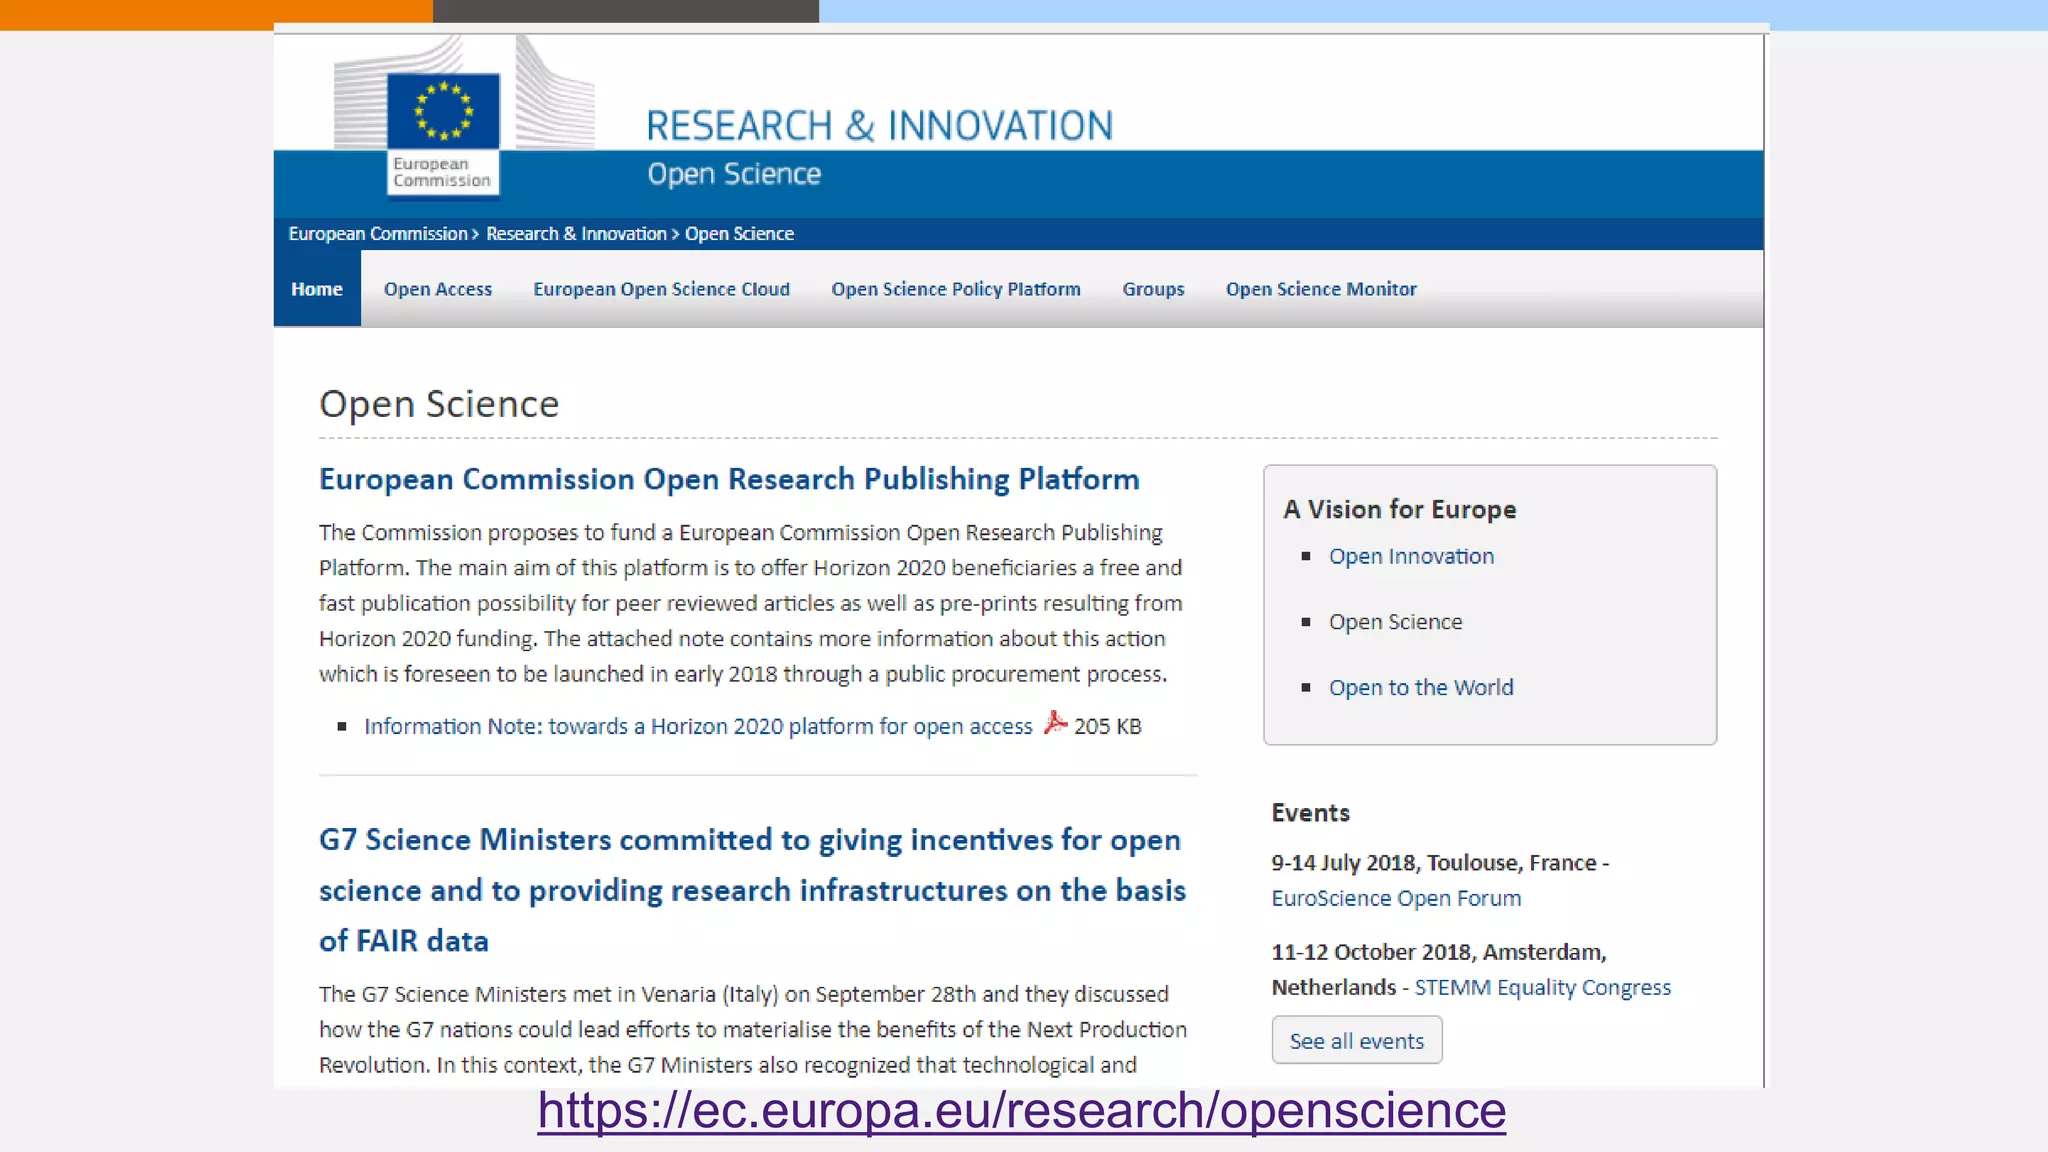Open the Home tab
This screenshot has width=2048, height=1152.
click(x=317, y=289)
